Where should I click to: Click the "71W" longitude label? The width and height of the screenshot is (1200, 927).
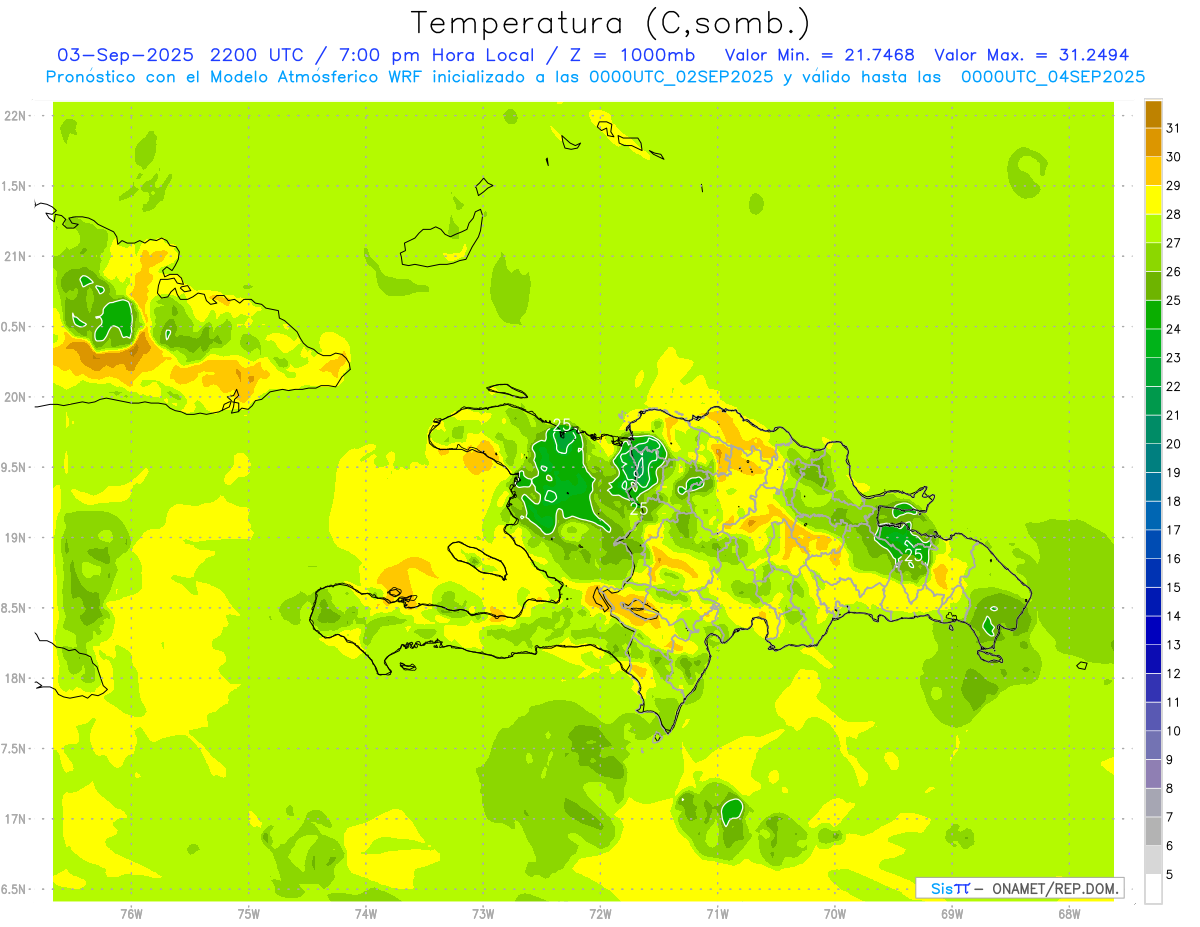tap(717, 913)
